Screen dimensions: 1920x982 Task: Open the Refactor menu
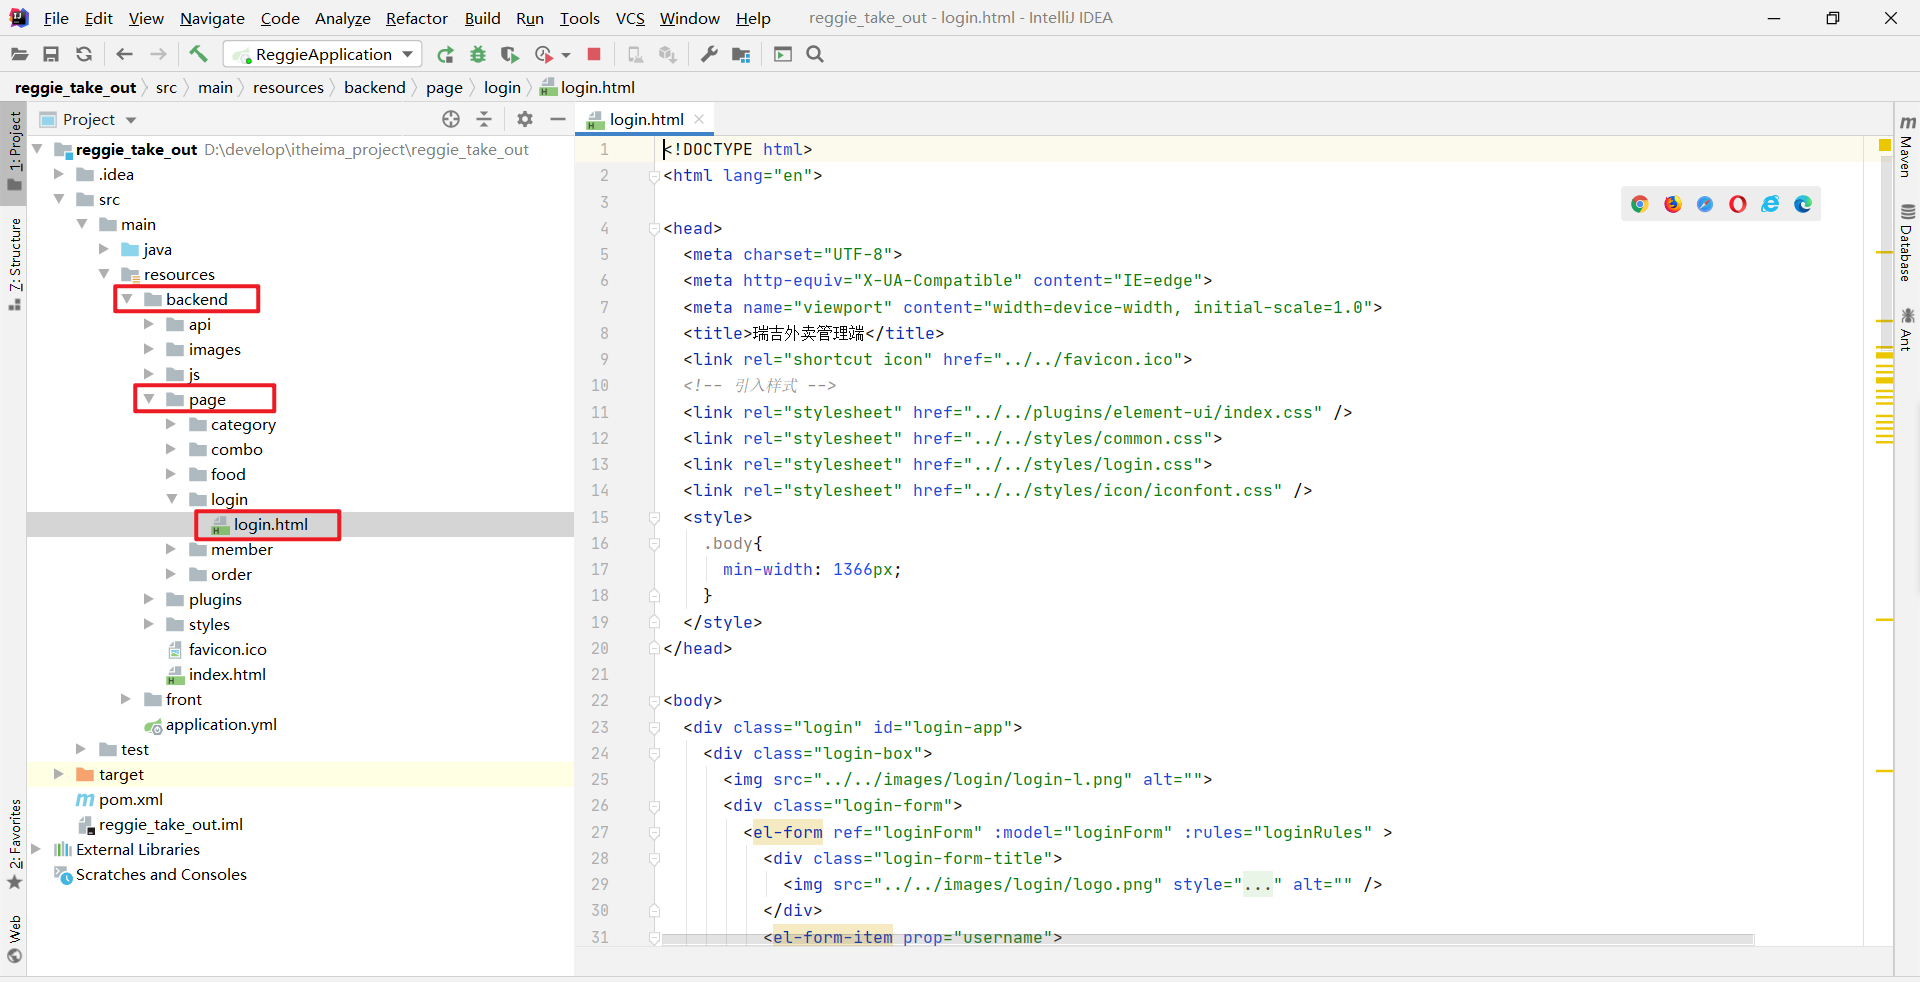(x=417, y=18)
